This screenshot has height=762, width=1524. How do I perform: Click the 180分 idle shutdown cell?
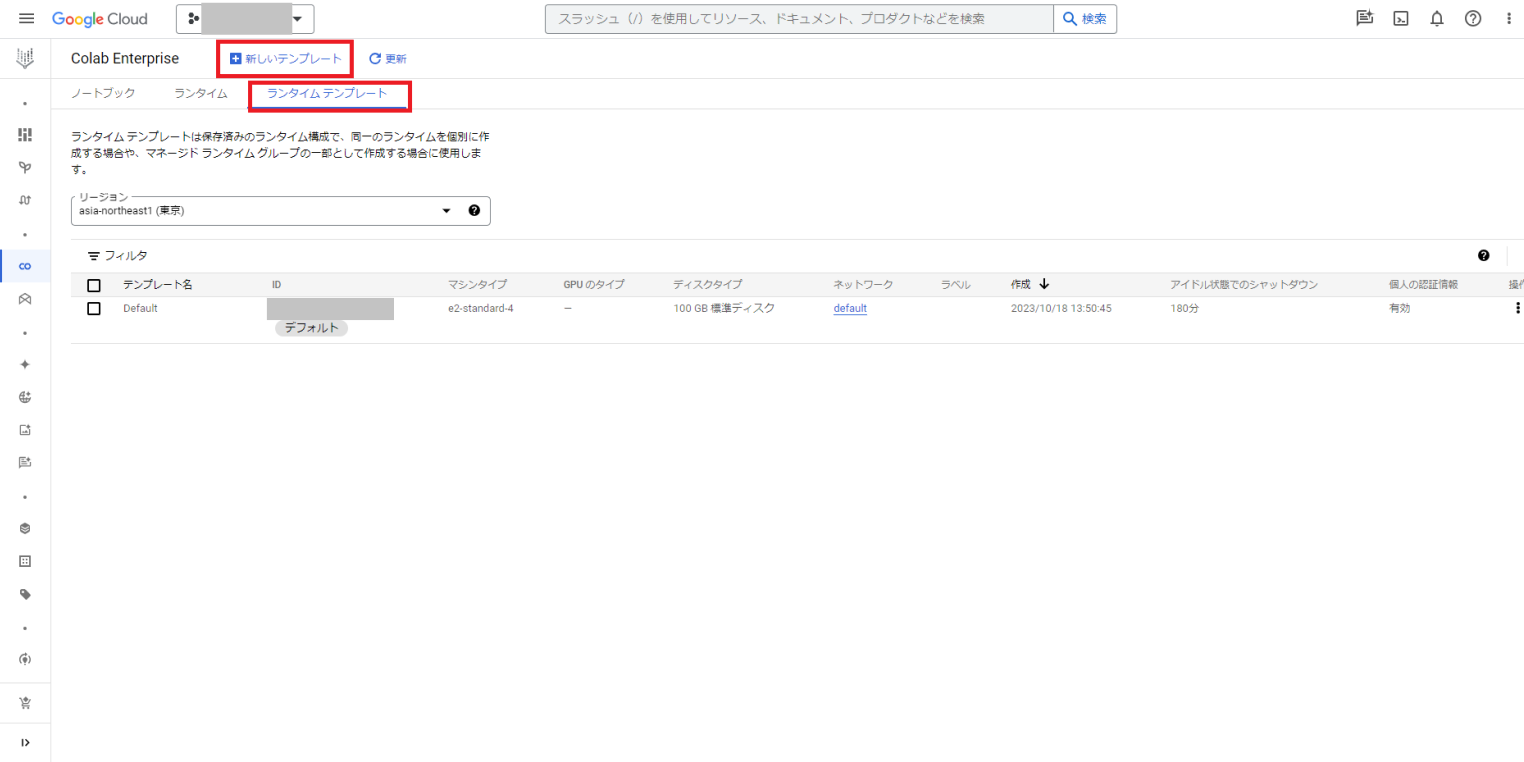1184,308
